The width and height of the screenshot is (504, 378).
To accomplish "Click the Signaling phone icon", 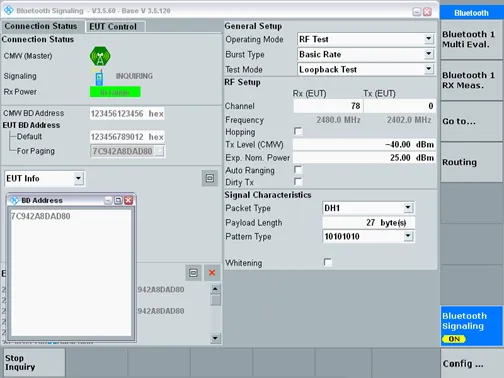I will pyautogui.click(x=99, y=77).
